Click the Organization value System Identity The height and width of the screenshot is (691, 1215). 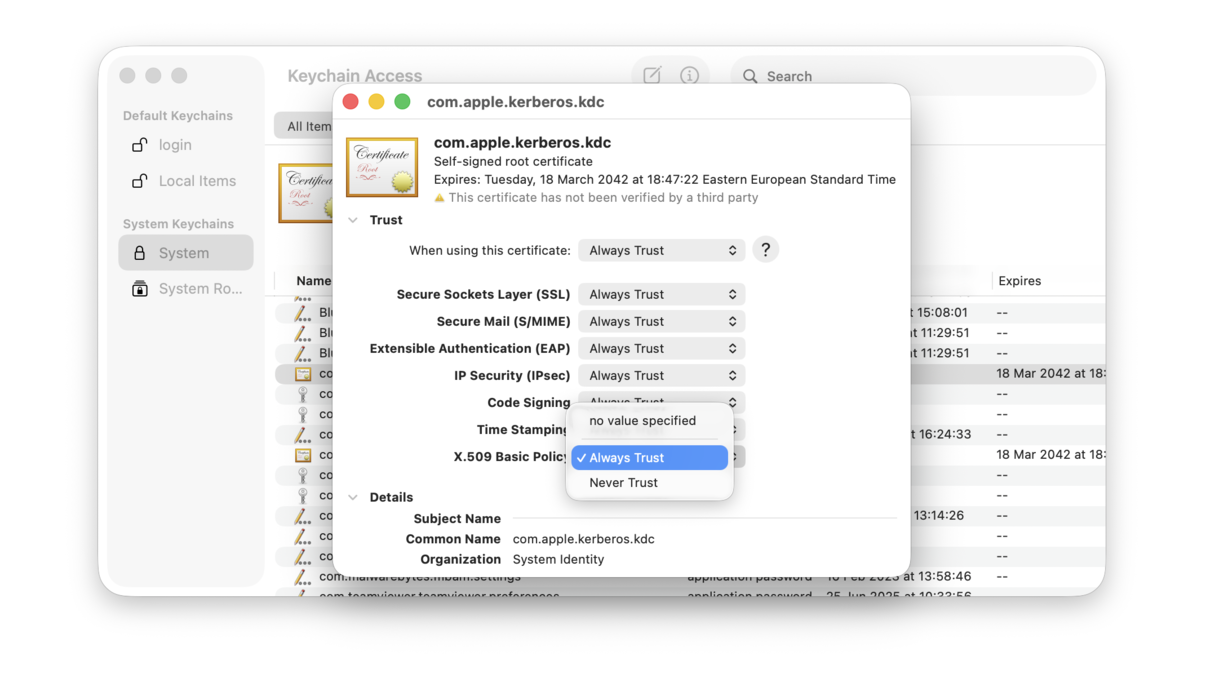558,560
